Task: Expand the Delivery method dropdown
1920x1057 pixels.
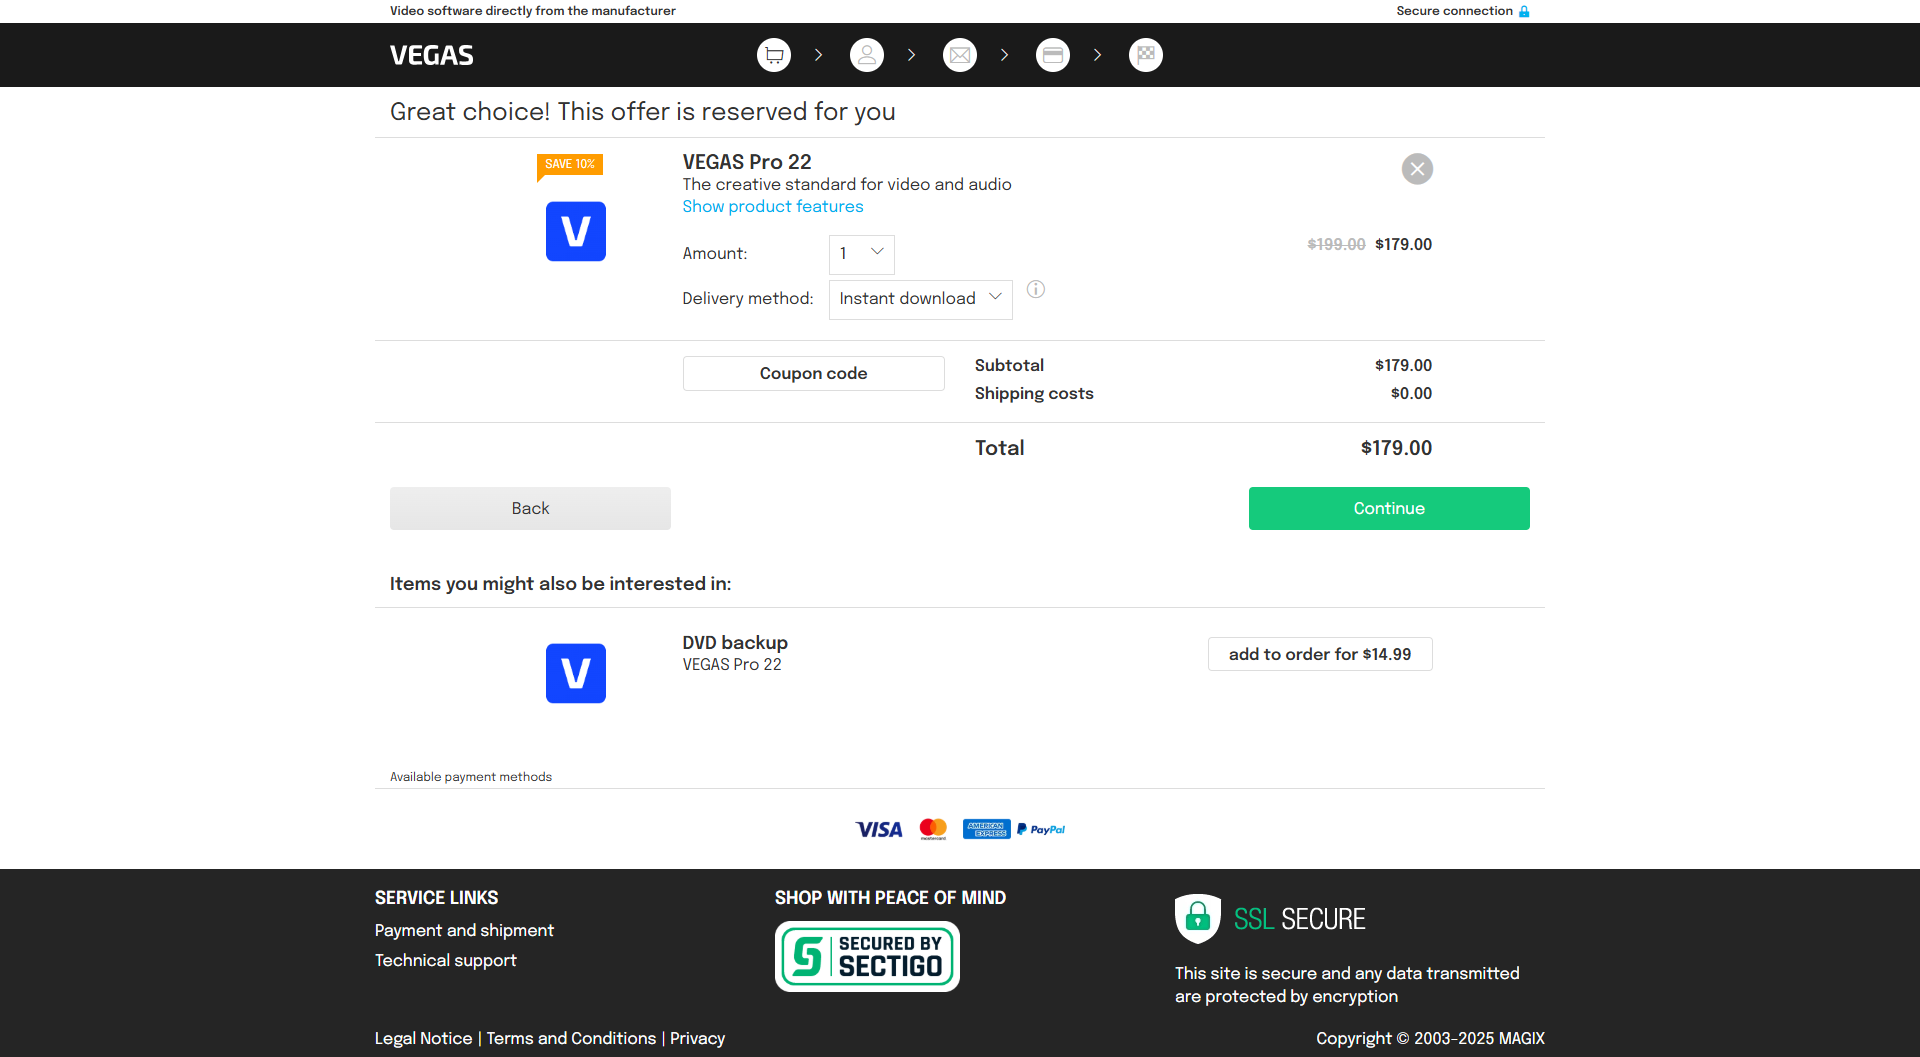Action: pyautogui.click(x=920, y=299)
